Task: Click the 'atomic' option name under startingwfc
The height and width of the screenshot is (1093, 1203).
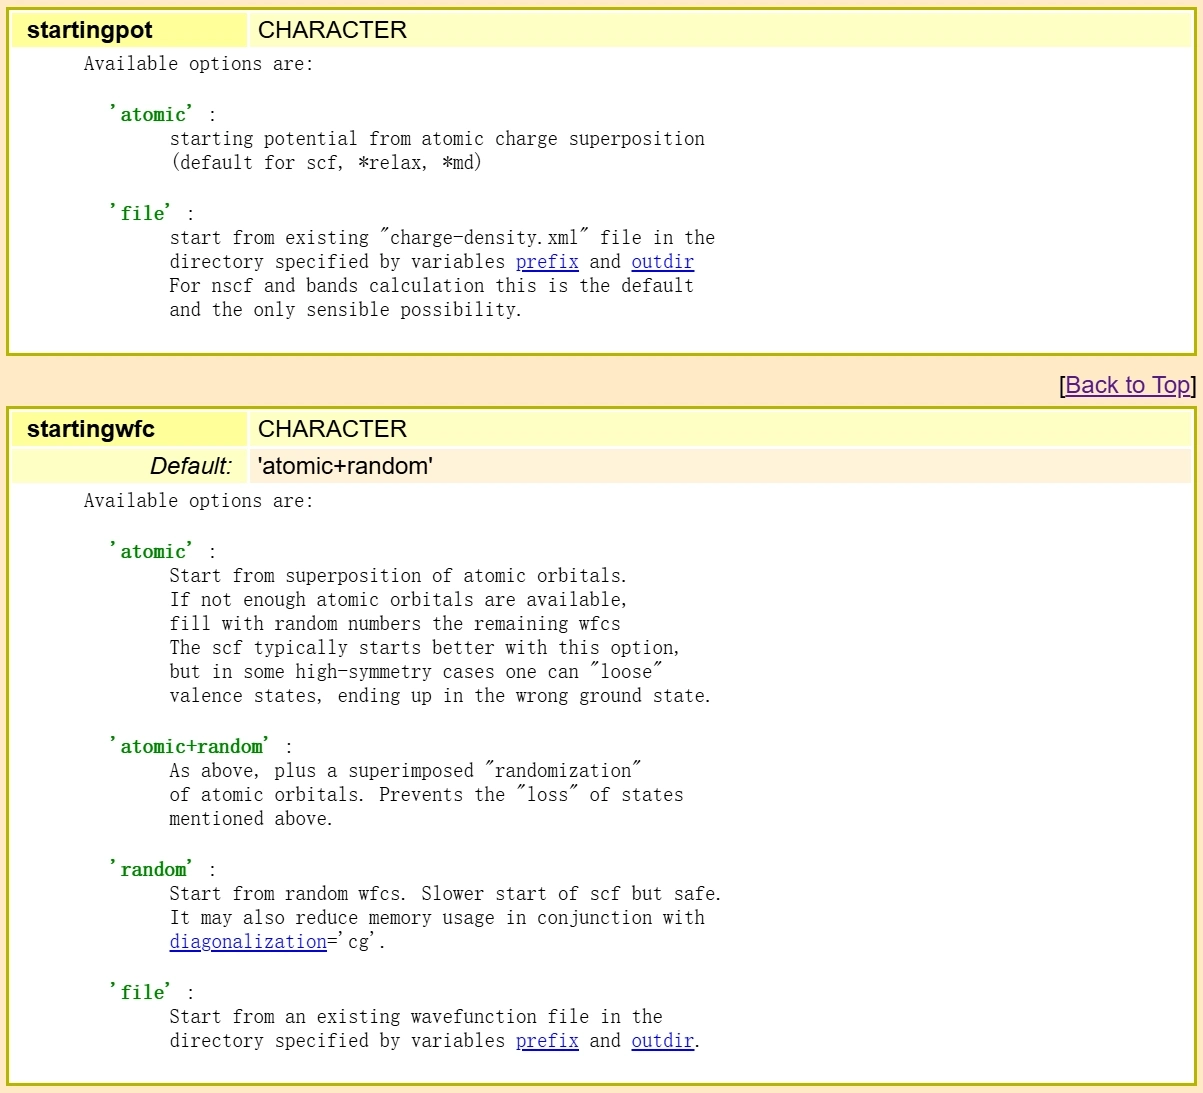Action: (x=152, y=551)
